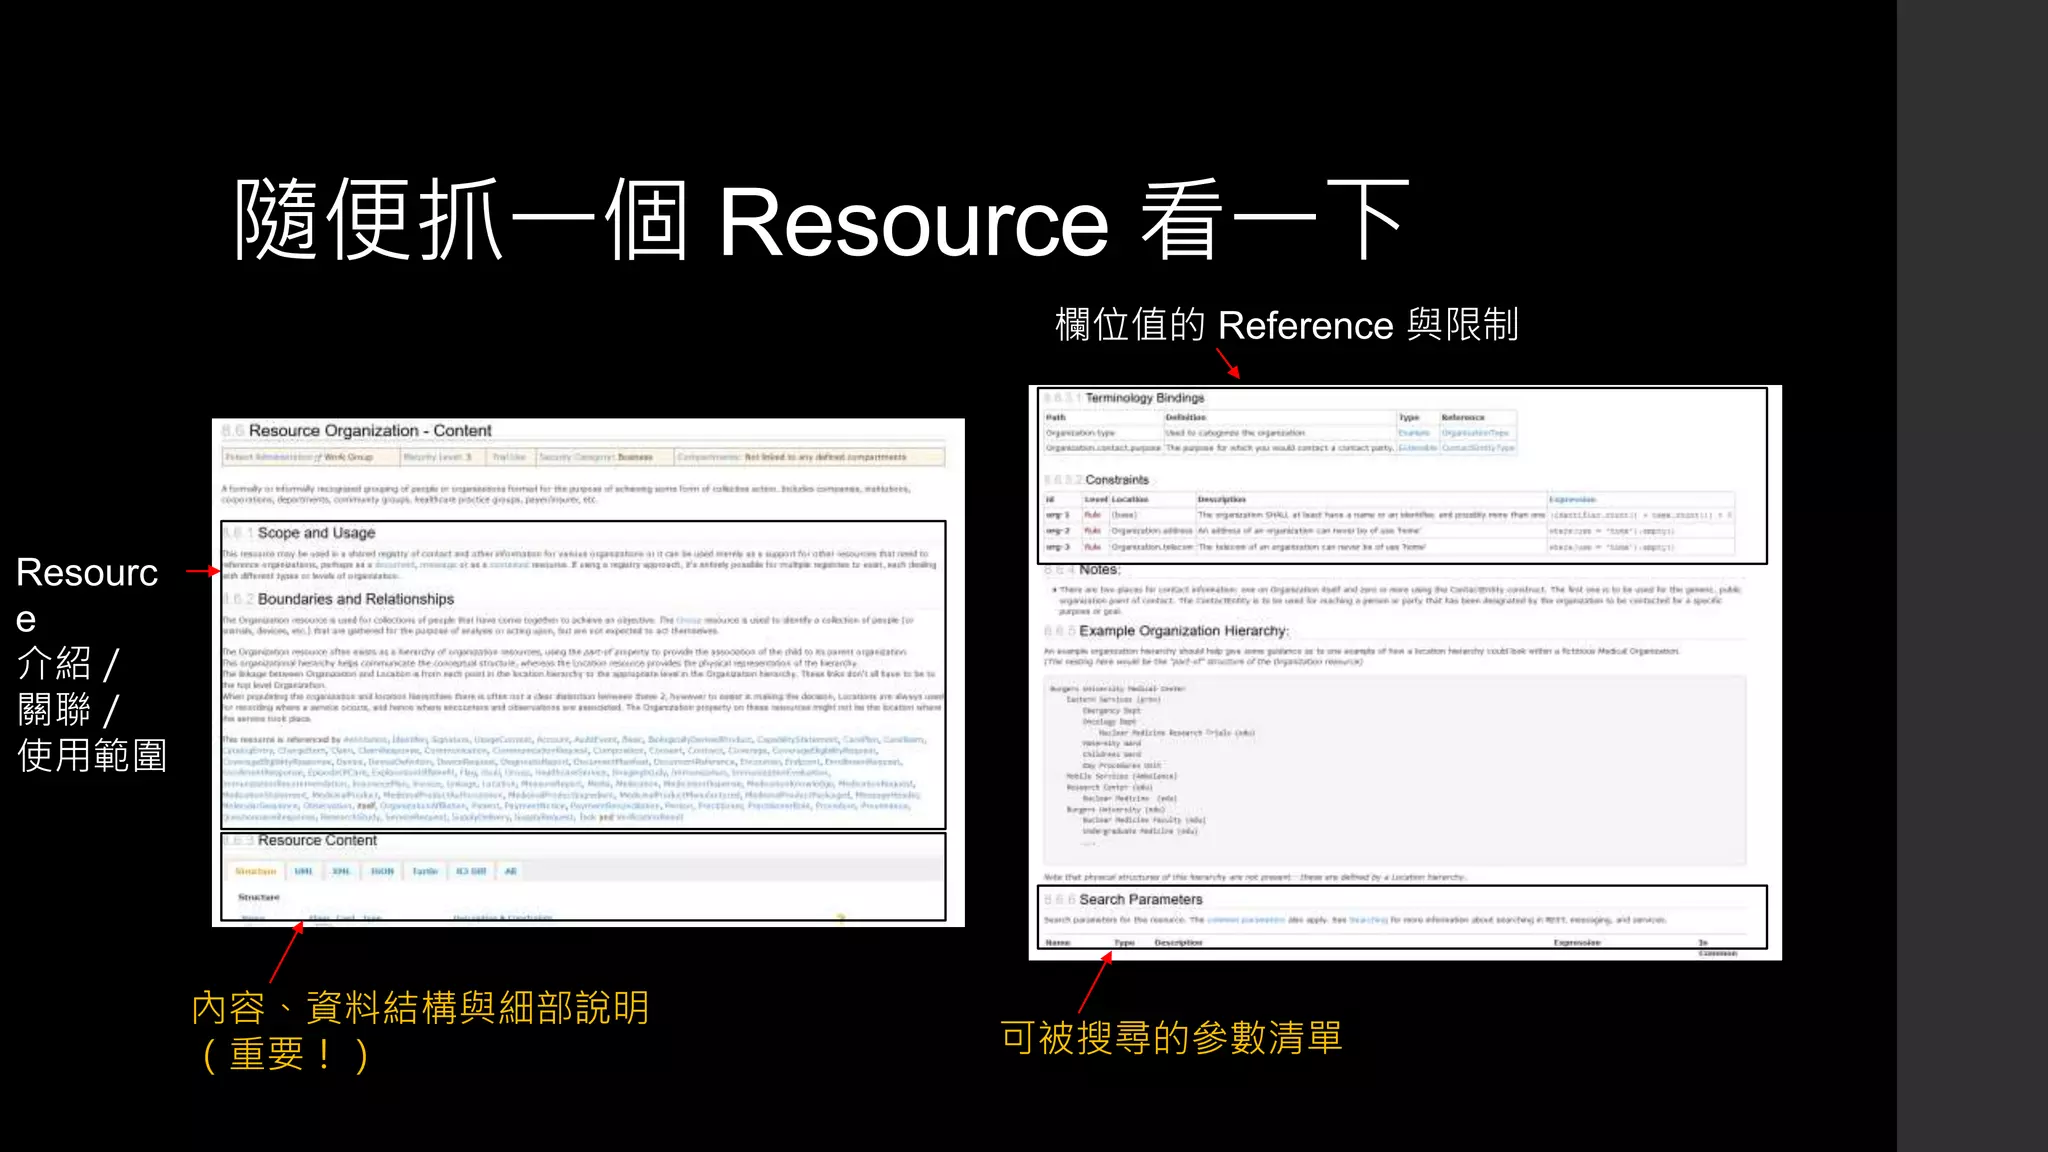Click the Scope and Usage heading

coord(316,533)
